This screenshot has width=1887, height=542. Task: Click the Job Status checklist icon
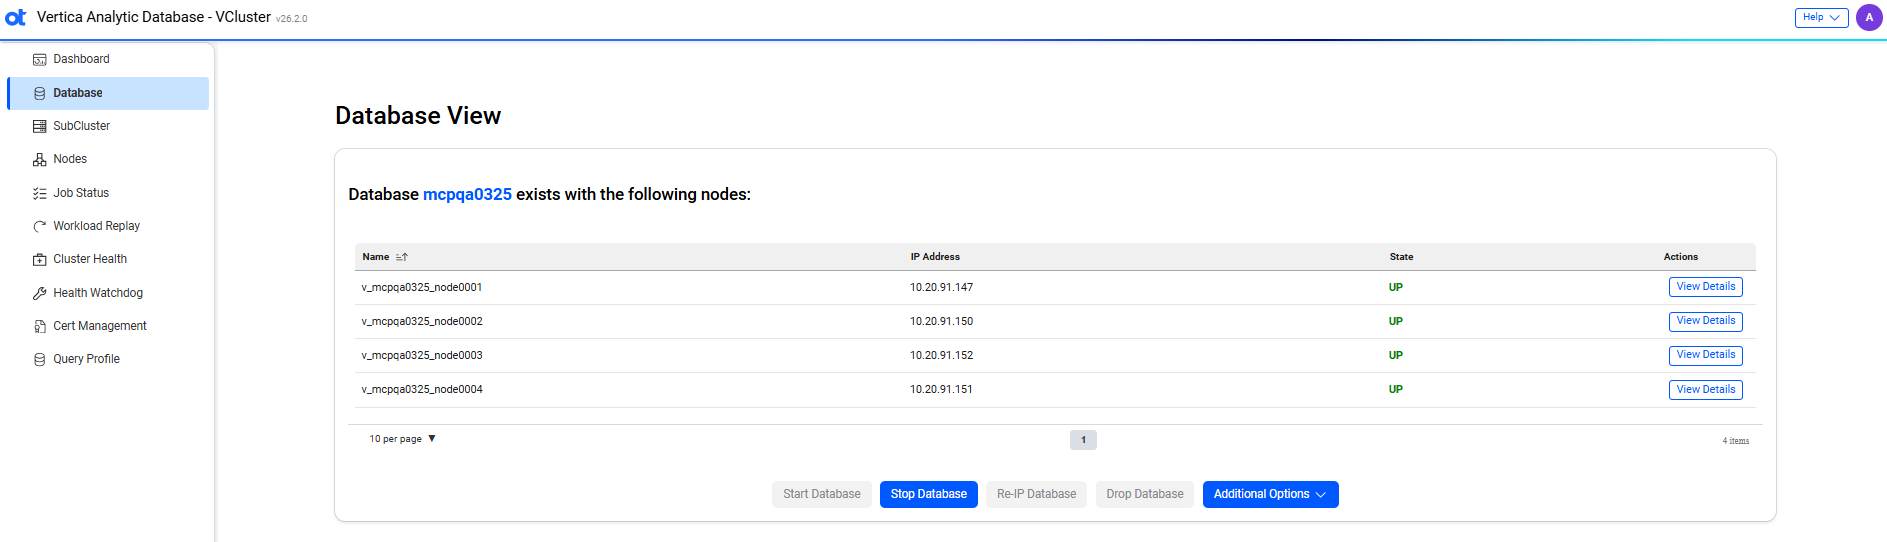tap(40, 193)
